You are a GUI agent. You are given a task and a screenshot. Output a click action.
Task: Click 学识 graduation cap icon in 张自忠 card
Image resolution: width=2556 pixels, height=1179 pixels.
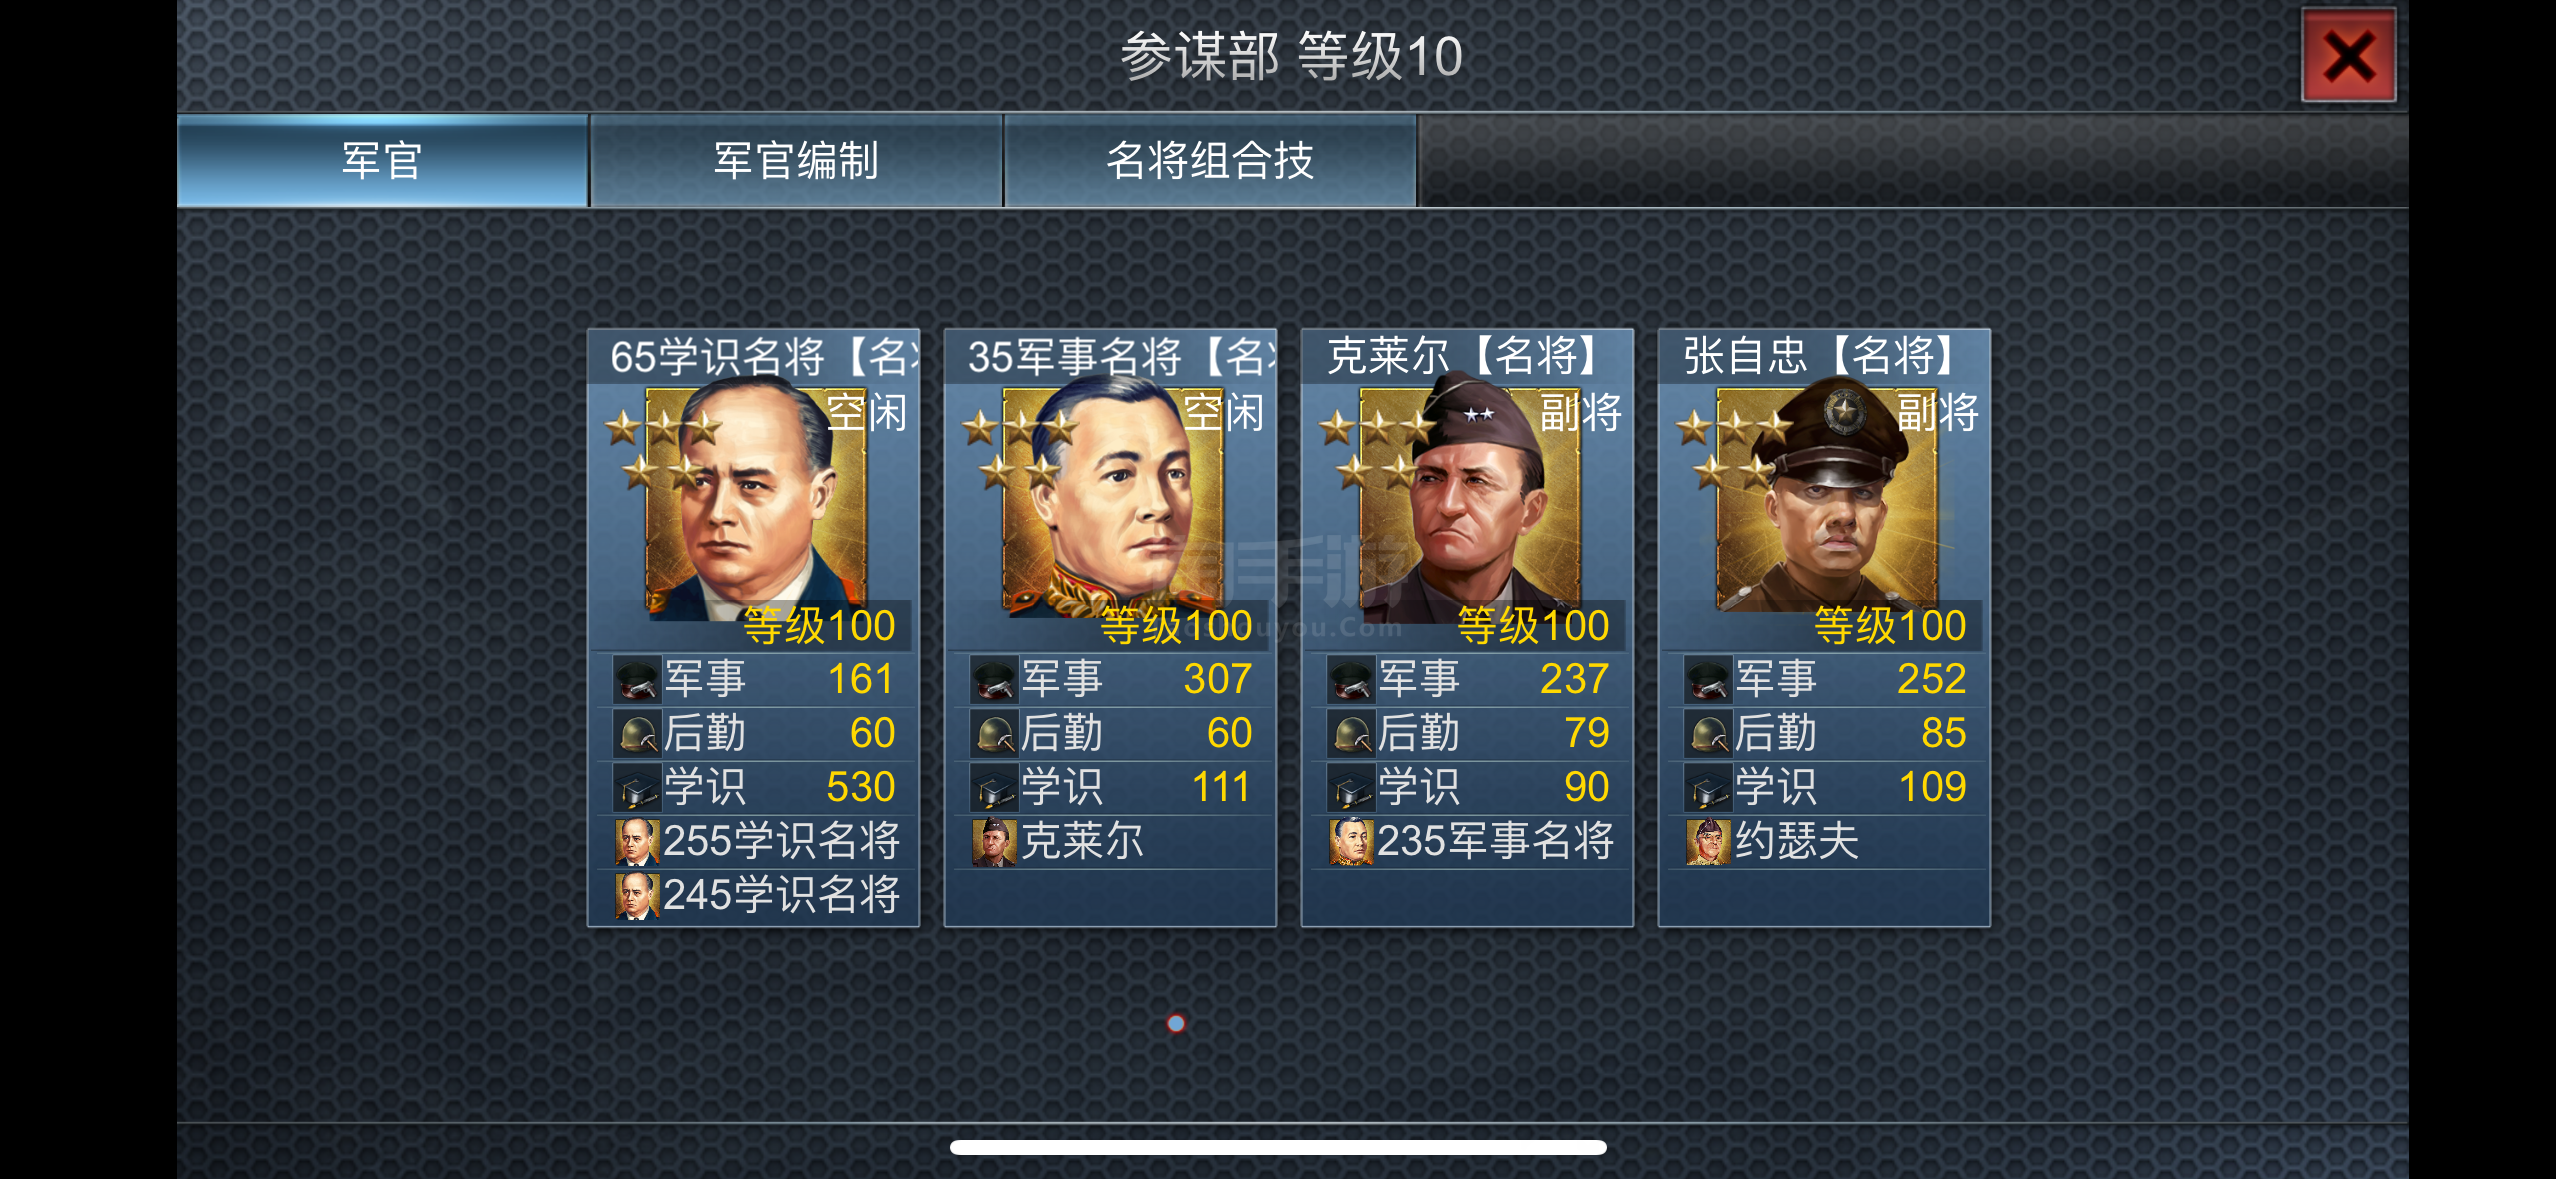(x=1708, y=788)
